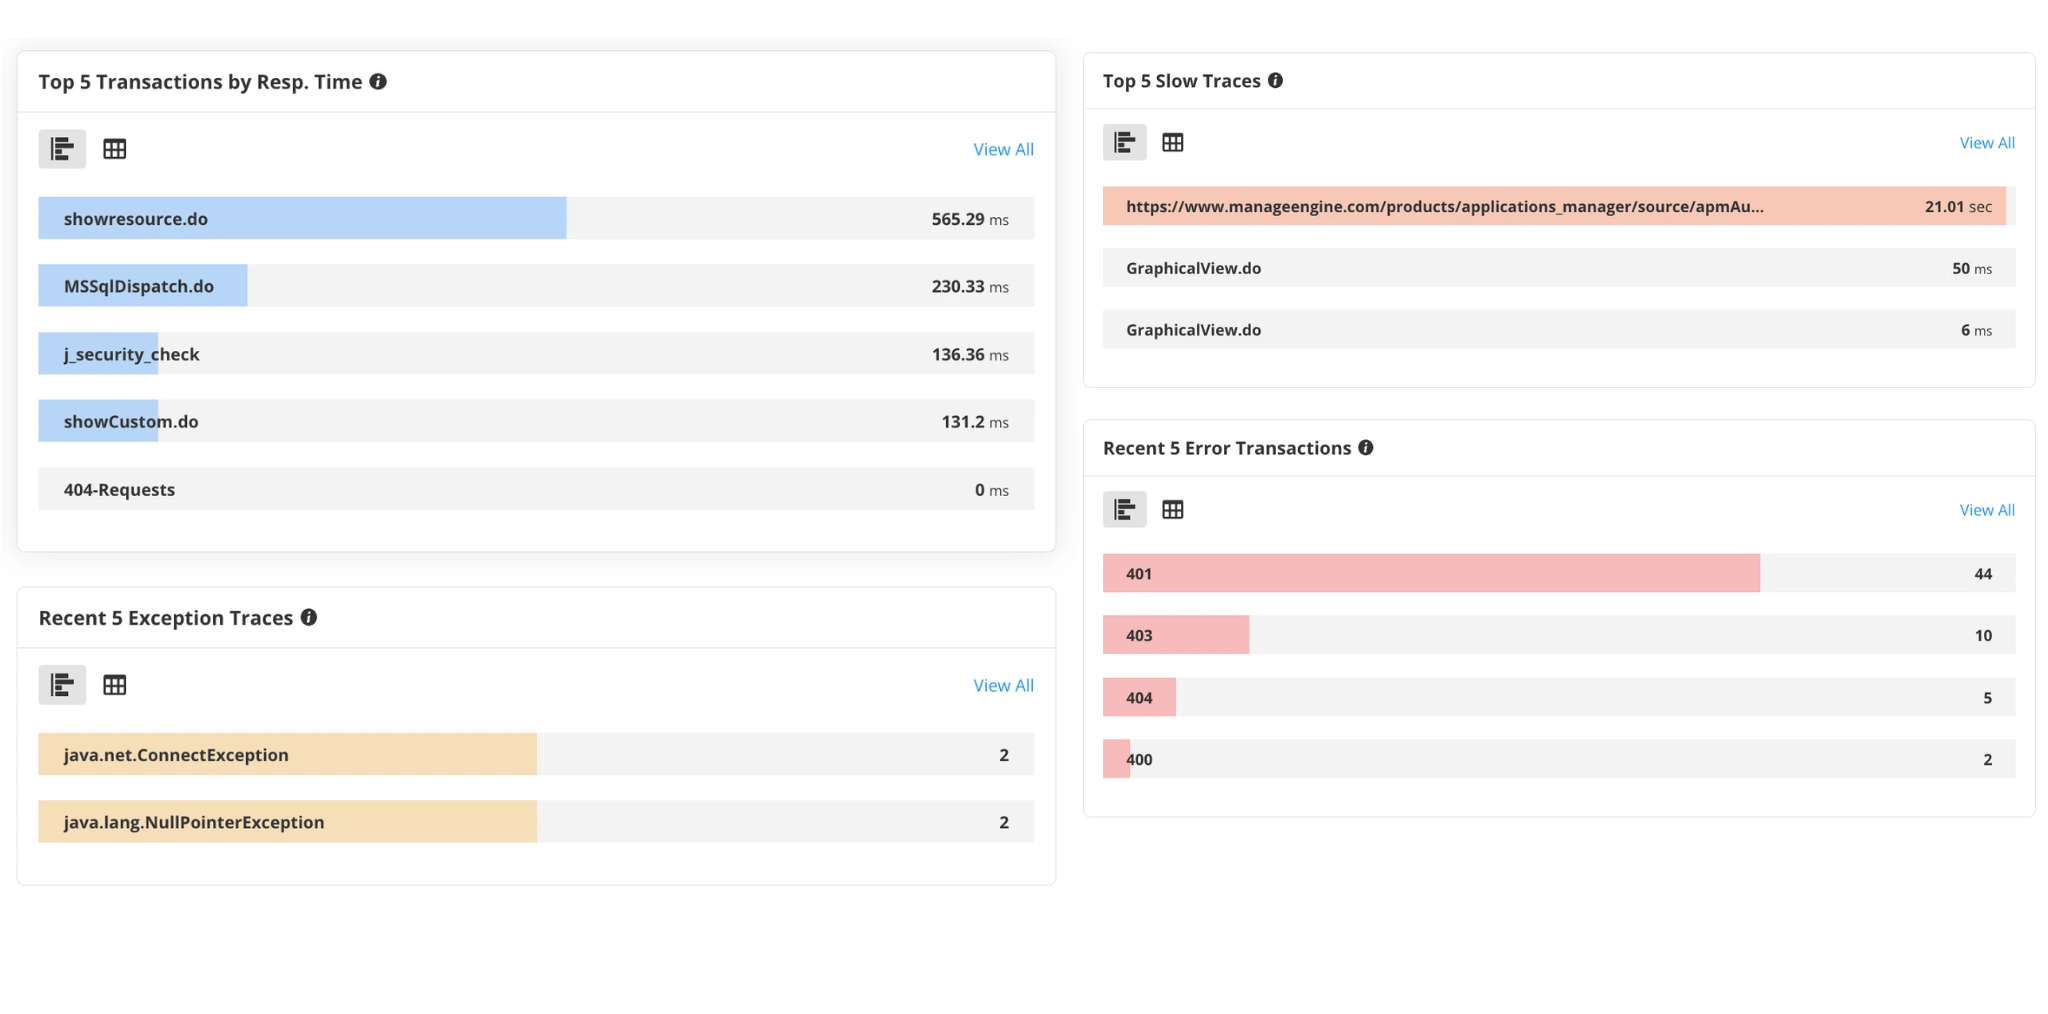Click info icon beside Top 5 Transactions title

378,82
